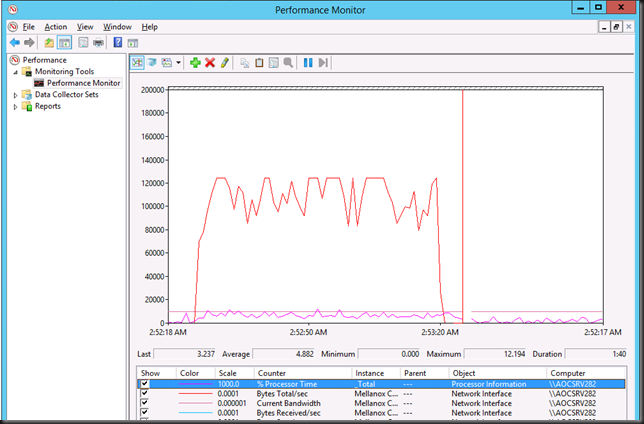Open the Help menu
The width and height of the screenshot is (644, 424).
pyautogui.click(x=150, y=27)
